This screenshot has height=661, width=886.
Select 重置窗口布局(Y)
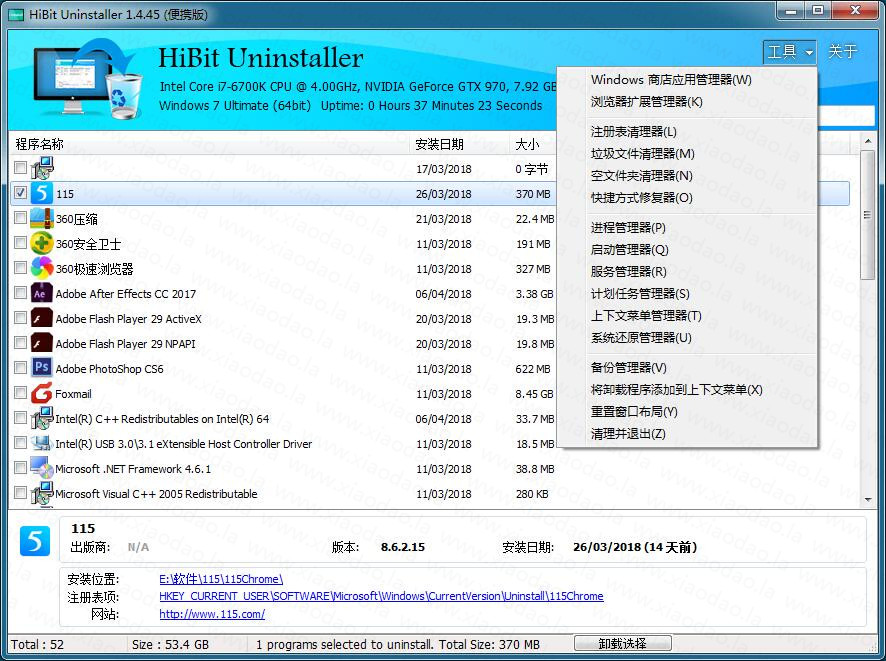(x=634, y=412)
